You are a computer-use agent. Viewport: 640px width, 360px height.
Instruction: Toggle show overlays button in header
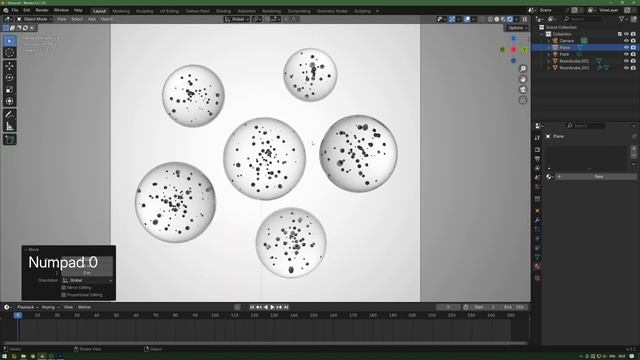467,19
